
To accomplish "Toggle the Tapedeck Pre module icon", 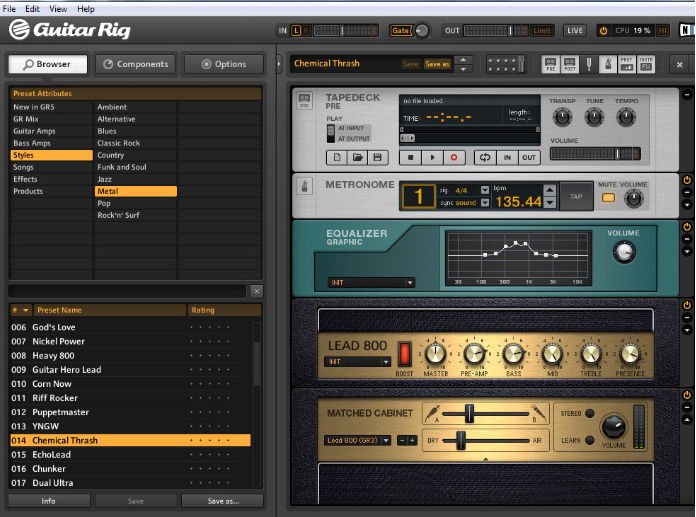I will click(550, 64).
